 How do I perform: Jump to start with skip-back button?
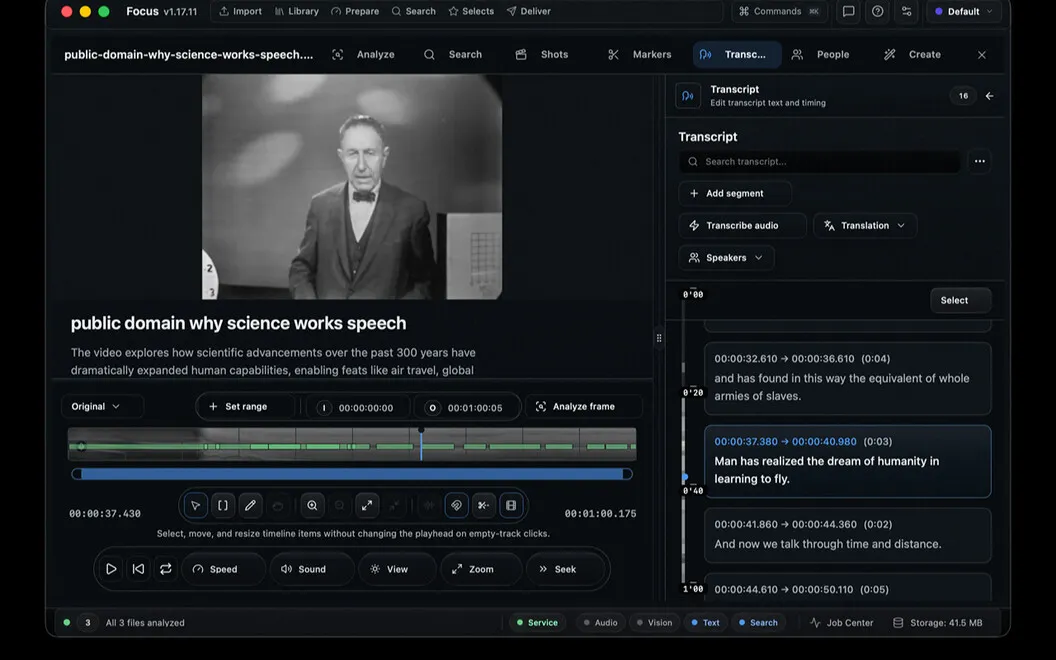[x=138, y=569]
